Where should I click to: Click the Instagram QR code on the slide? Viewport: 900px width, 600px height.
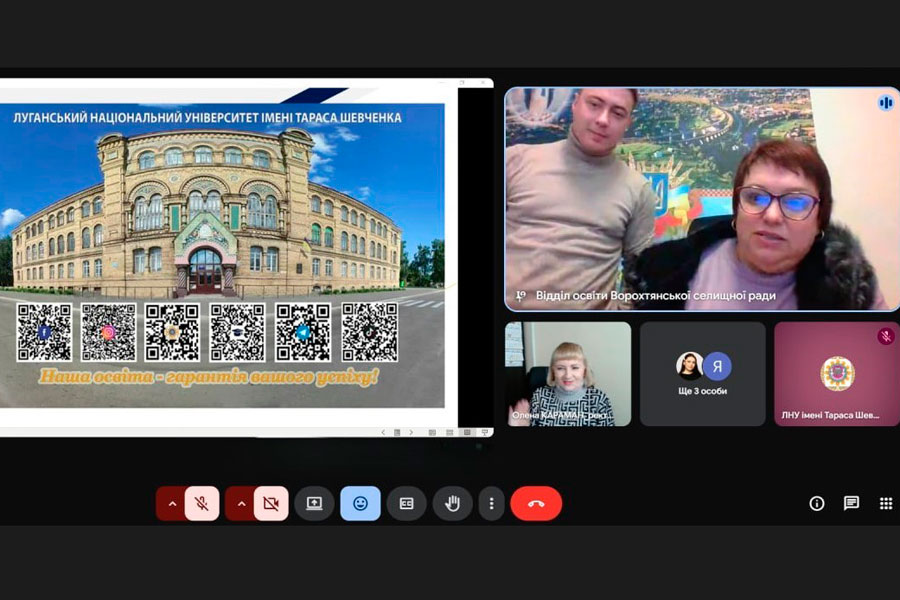point(108,332)
